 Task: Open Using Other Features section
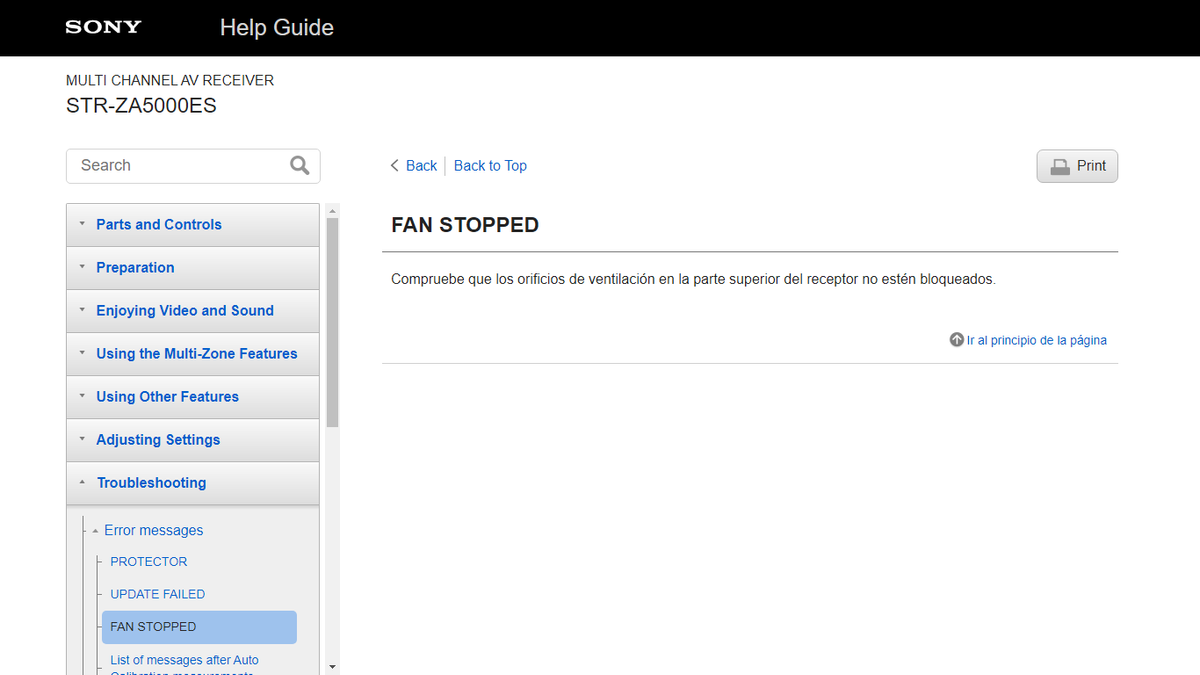193,397
